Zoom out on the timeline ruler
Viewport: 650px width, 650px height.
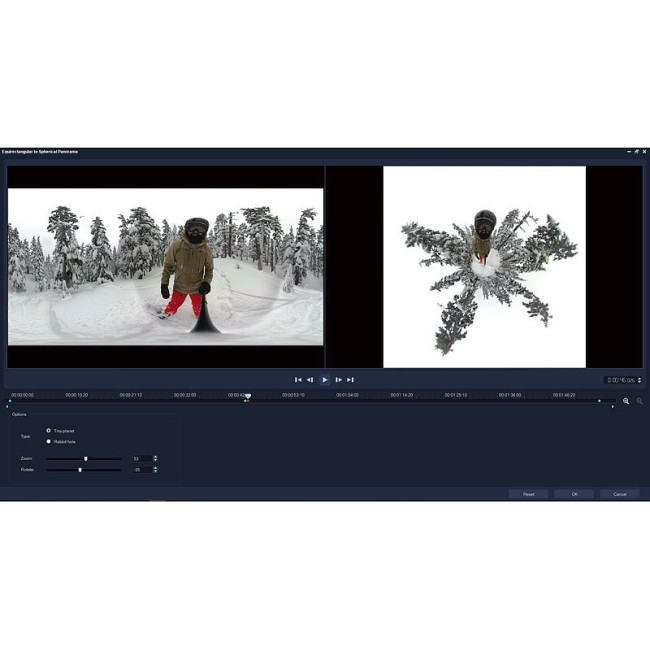click(x=640, y=401)
